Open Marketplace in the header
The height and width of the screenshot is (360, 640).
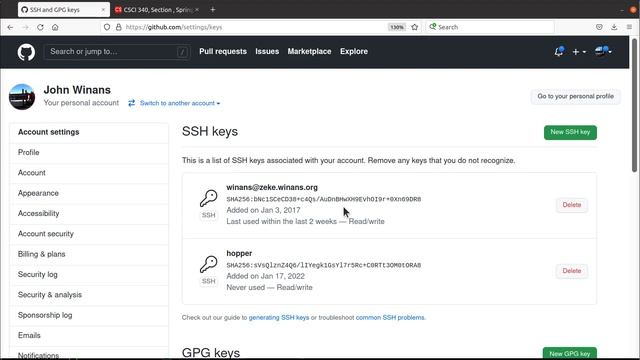tap(309, 51)
